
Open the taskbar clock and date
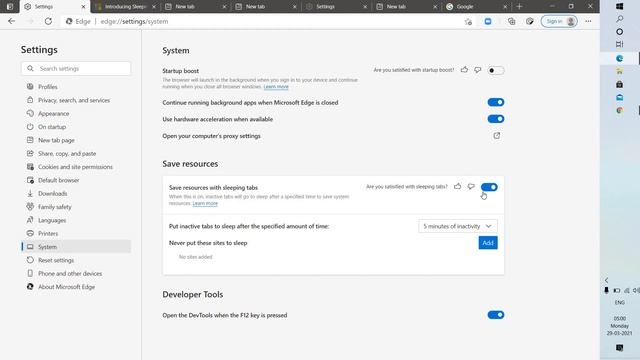(620, 326)
